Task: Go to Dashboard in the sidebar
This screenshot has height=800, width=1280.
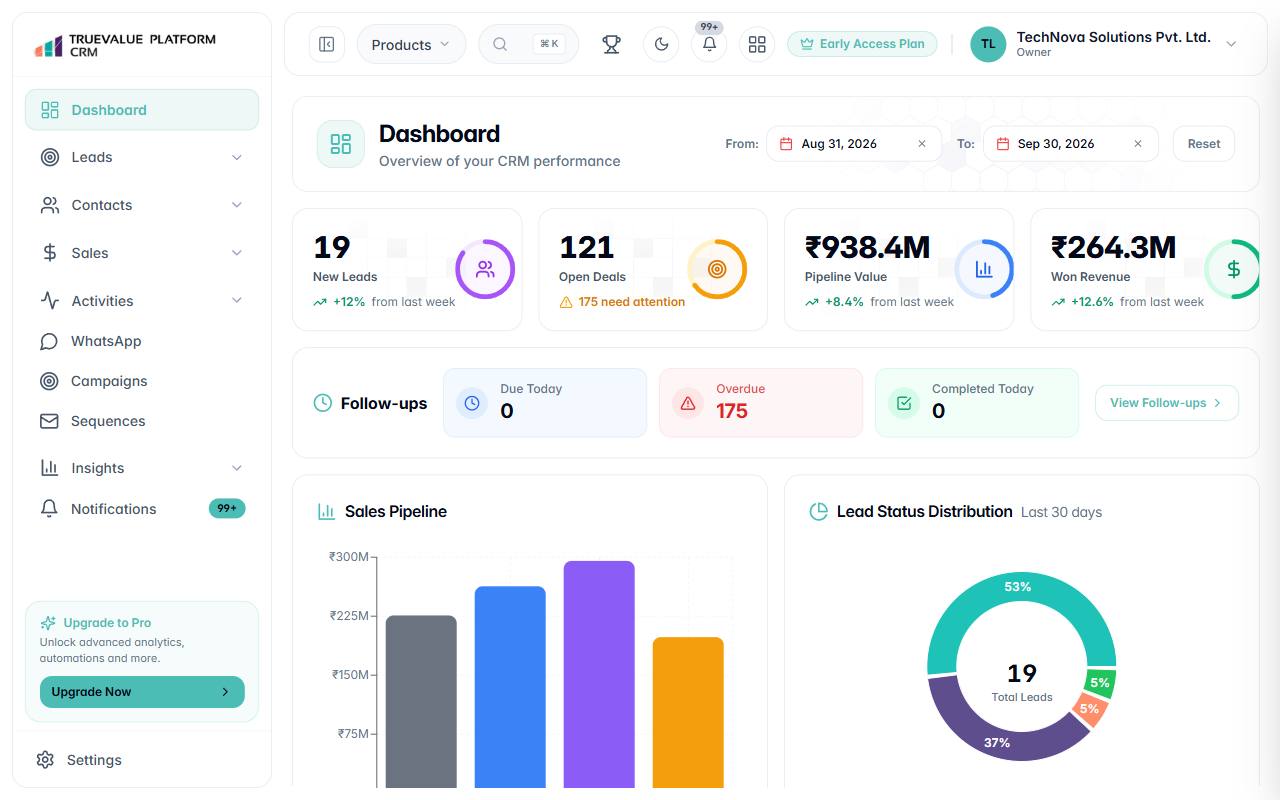Action: pos(142,110)
